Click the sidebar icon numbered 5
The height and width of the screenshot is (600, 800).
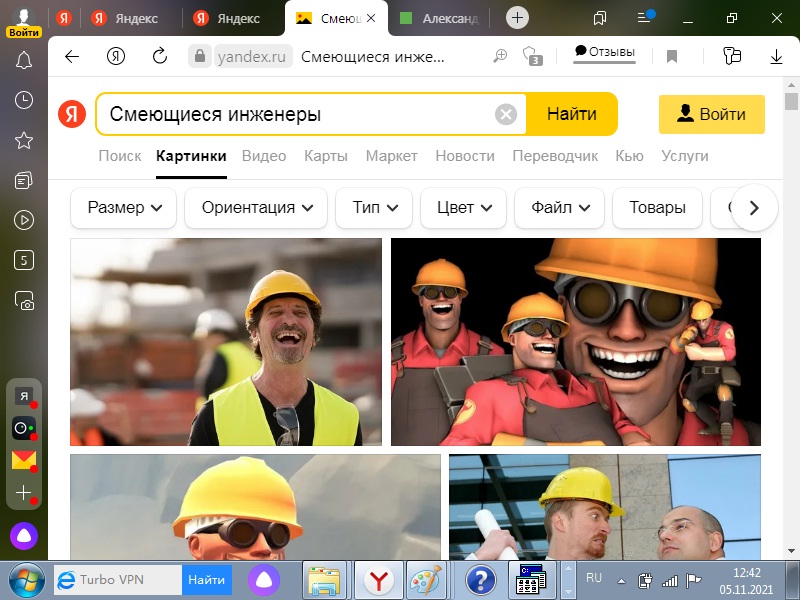(x=23, y=260)
